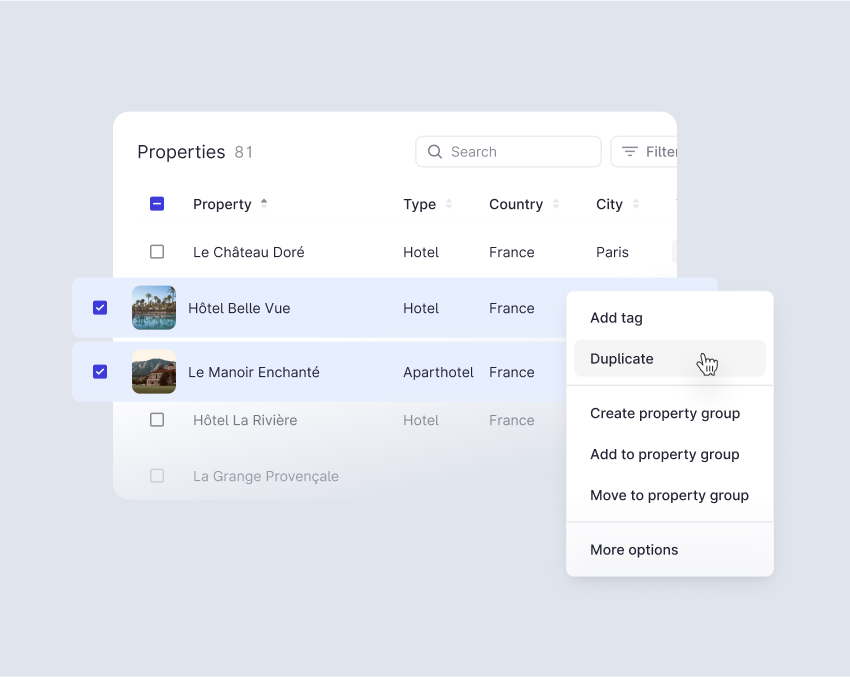Sort by Type column arrows
The width and height of the screenshot is (850, 677).
pyautogui.click(x=449, y=204)
